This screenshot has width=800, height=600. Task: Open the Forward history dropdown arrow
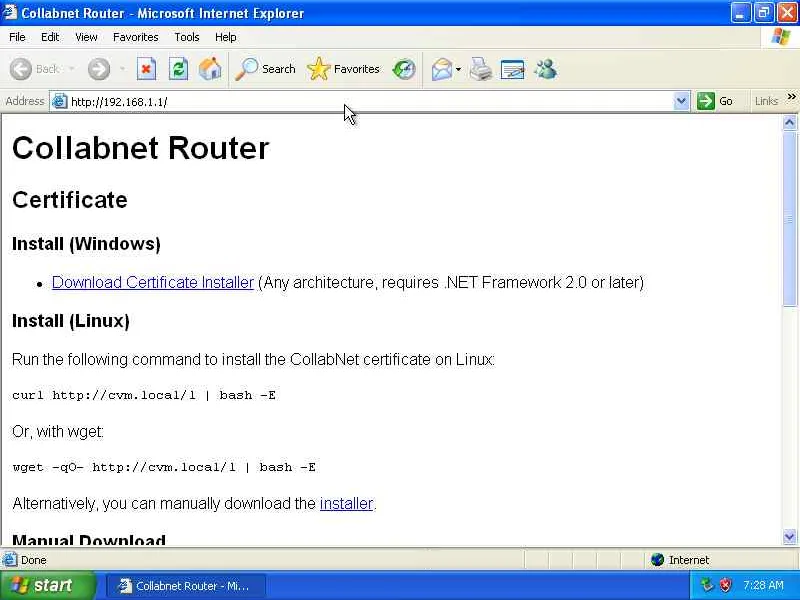coord(122,69)
